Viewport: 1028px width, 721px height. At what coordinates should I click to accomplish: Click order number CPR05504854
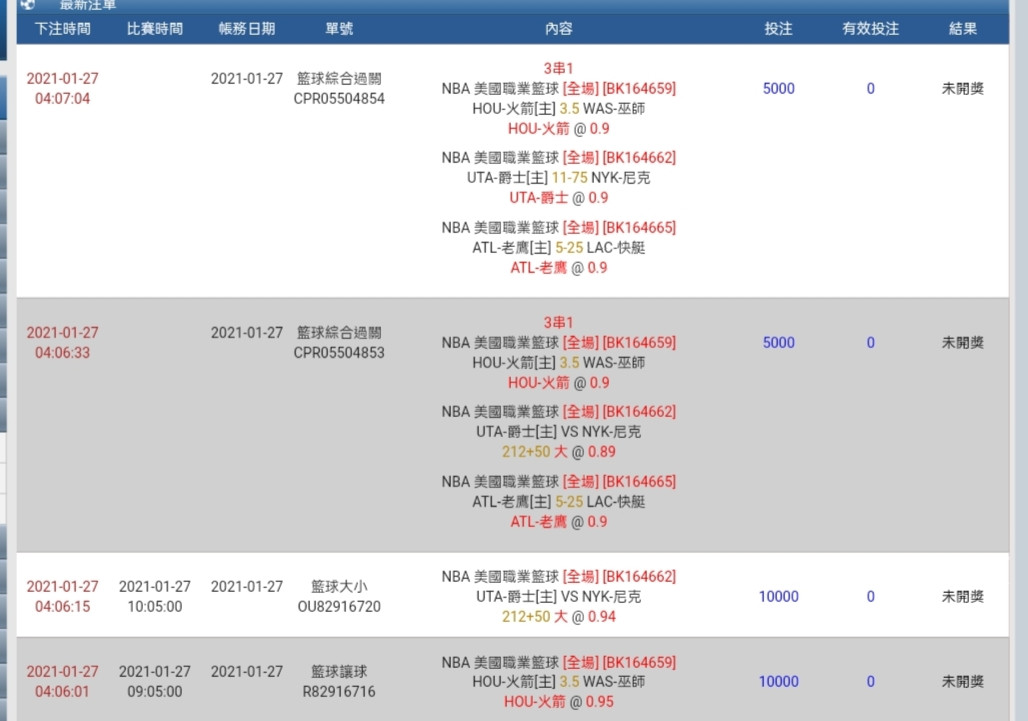339,99
